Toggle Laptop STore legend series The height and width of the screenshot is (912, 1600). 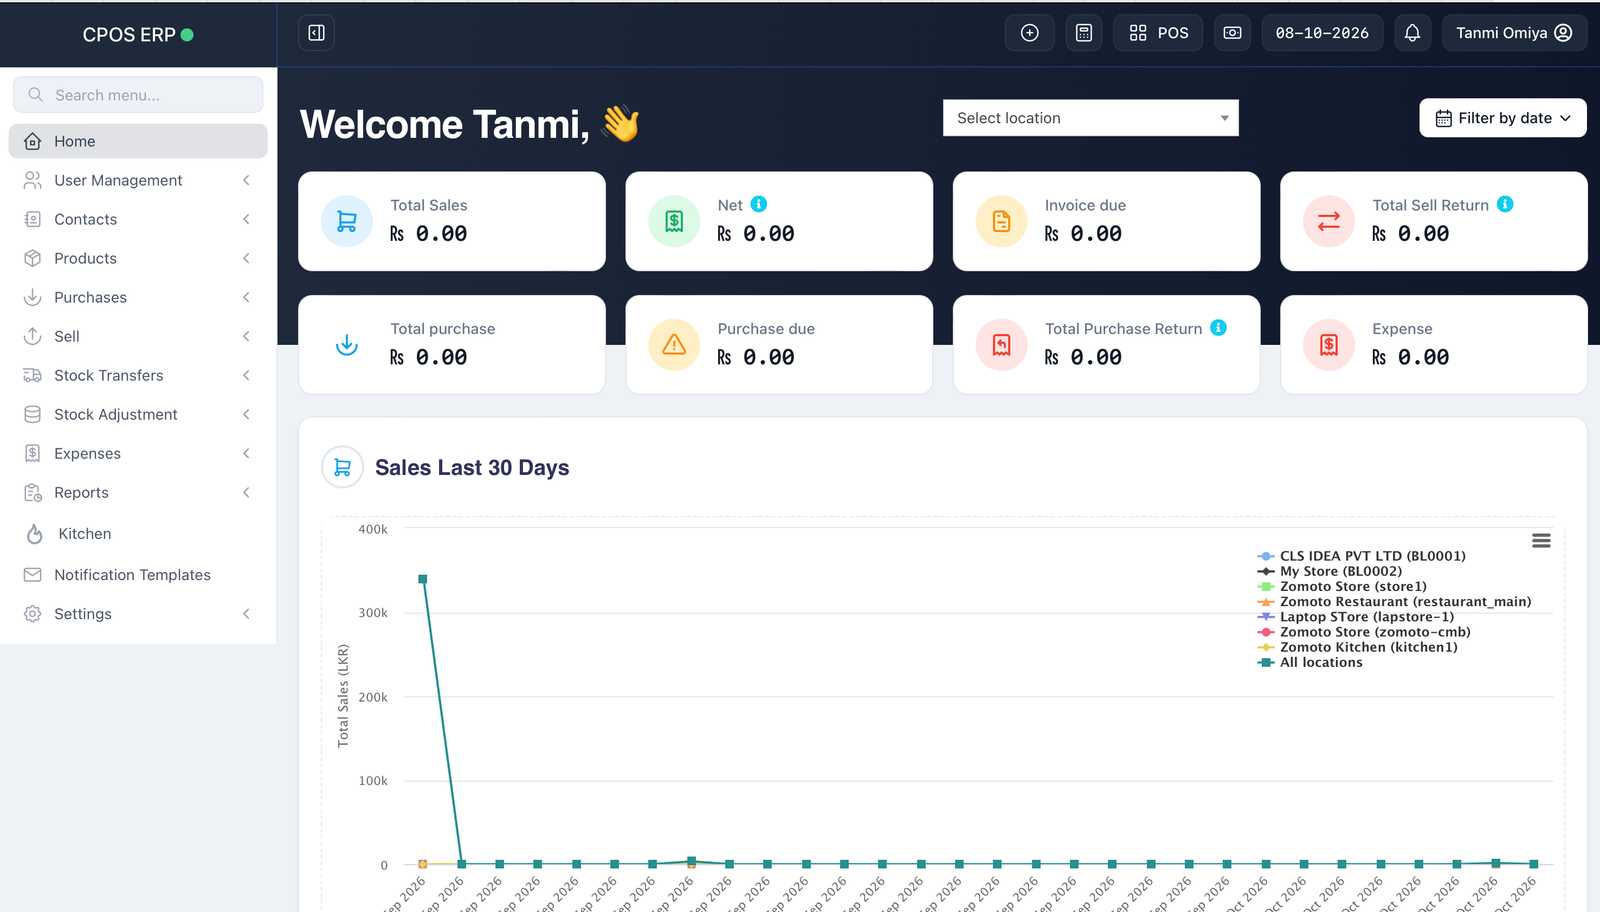tap(1355, 616)
